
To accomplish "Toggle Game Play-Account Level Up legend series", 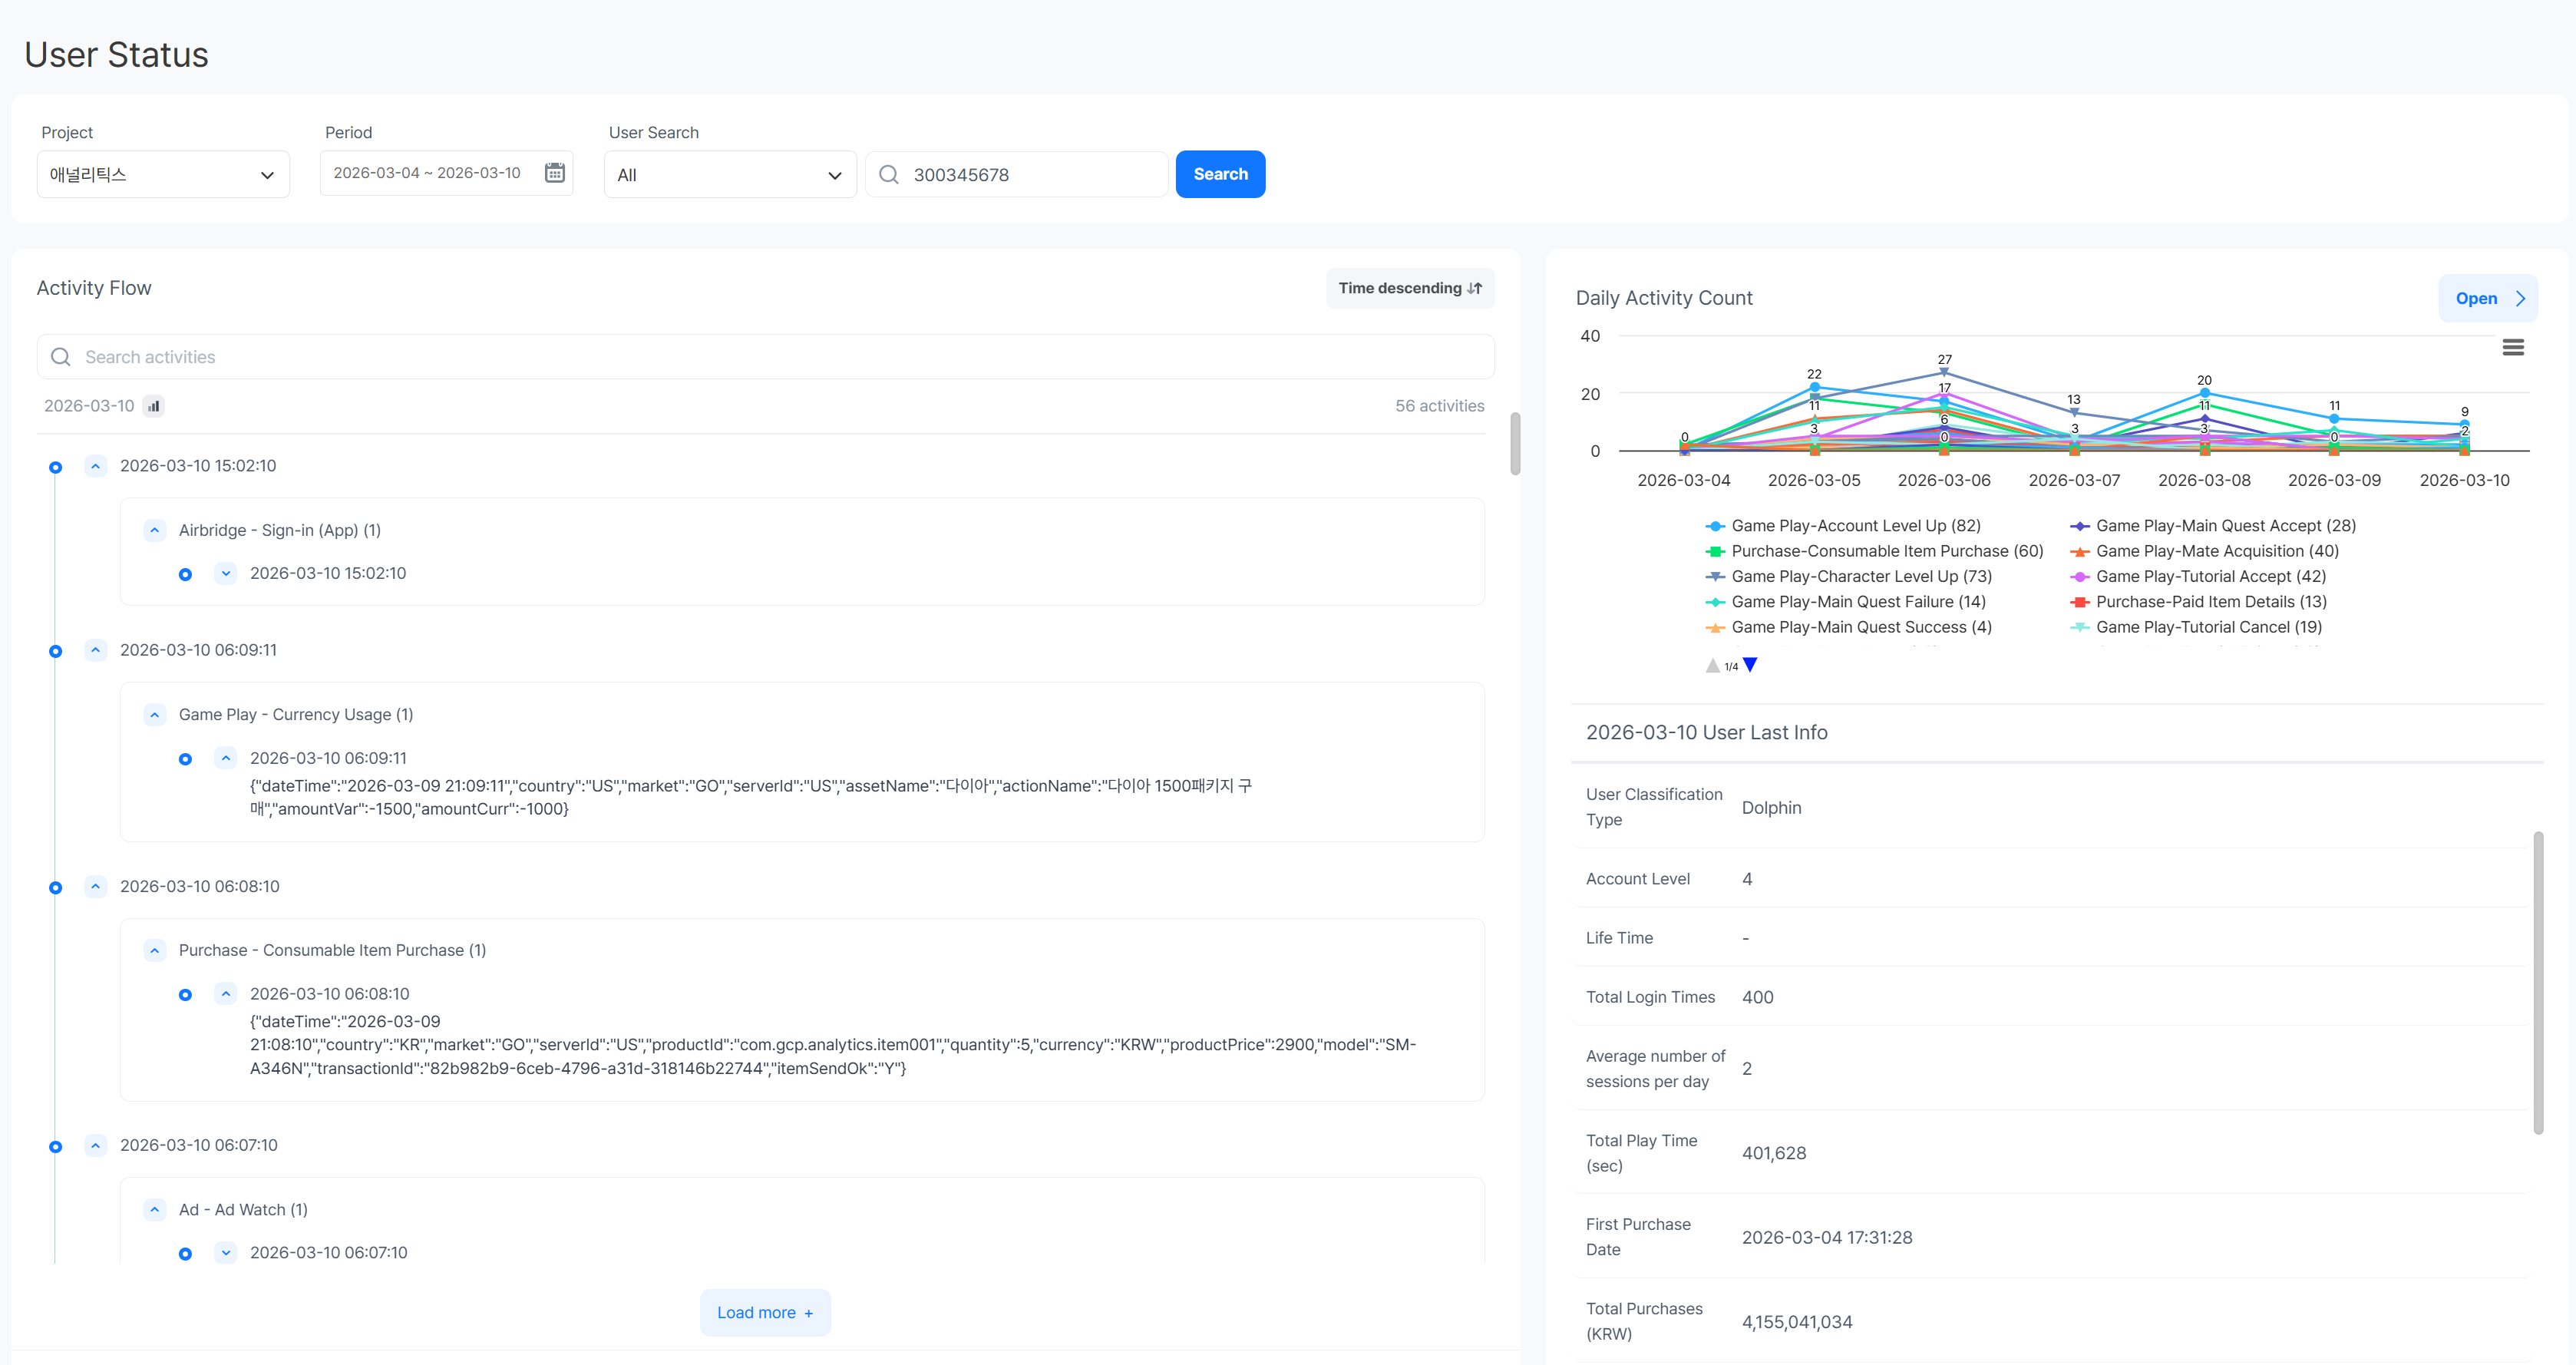I will tap(1842, 526).
